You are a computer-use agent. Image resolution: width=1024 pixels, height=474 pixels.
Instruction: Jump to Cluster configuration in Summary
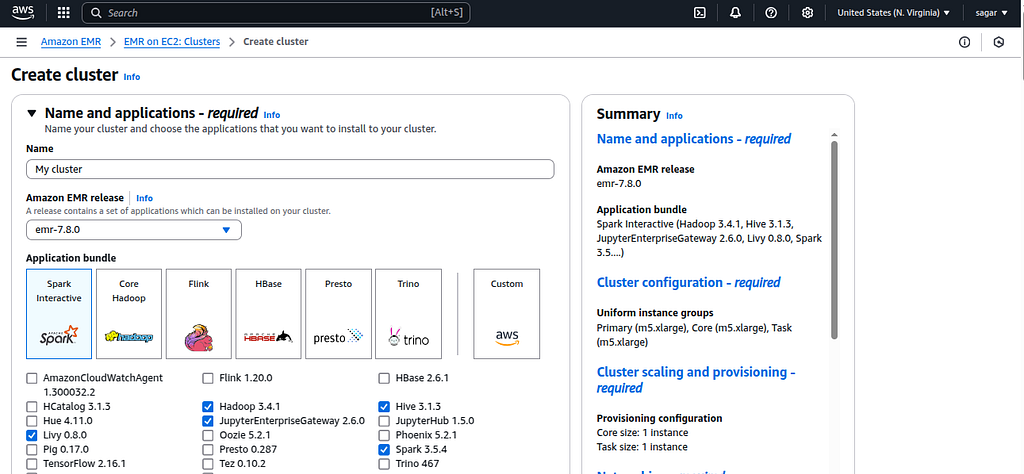click(688, 283)
